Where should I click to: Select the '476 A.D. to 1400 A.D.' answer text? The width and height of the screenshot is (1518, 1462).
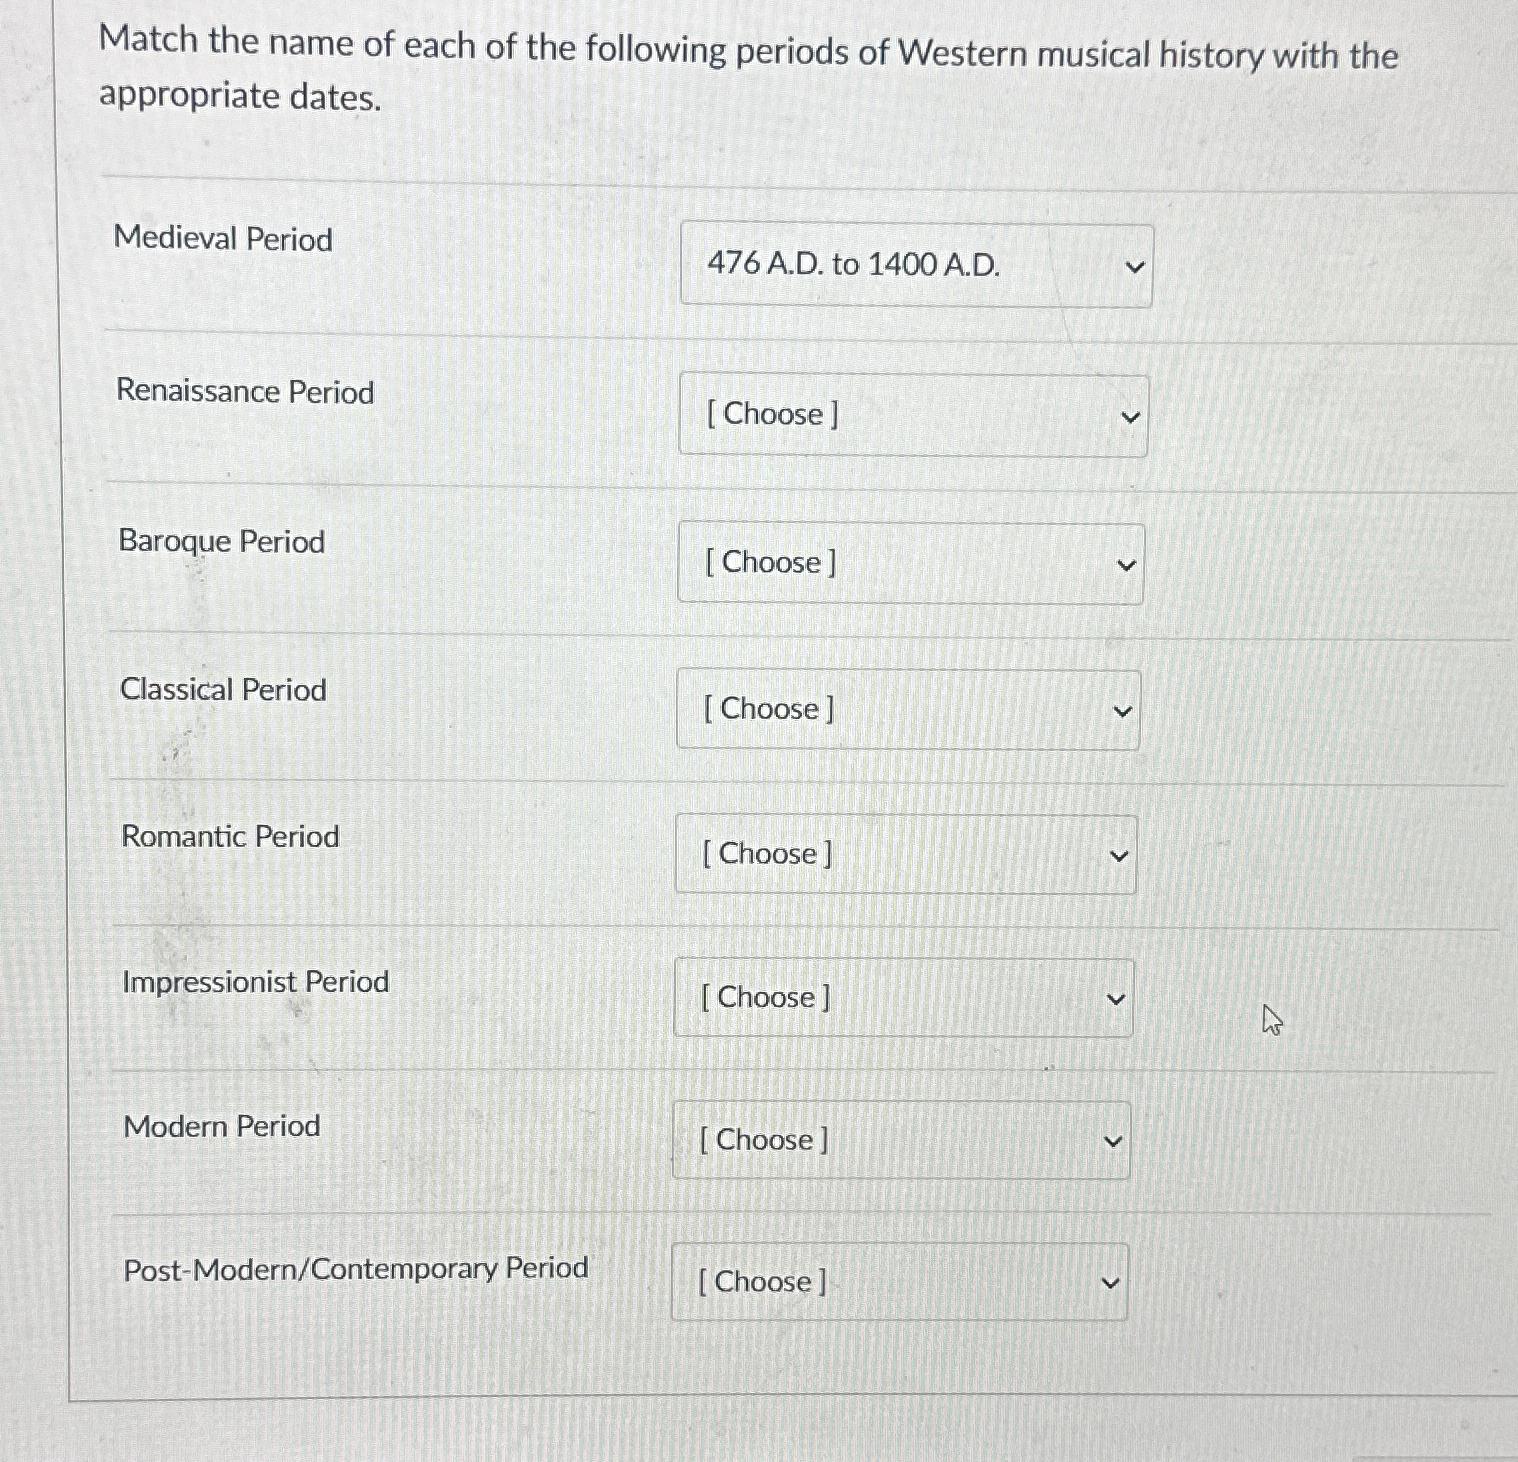[854, 265]
